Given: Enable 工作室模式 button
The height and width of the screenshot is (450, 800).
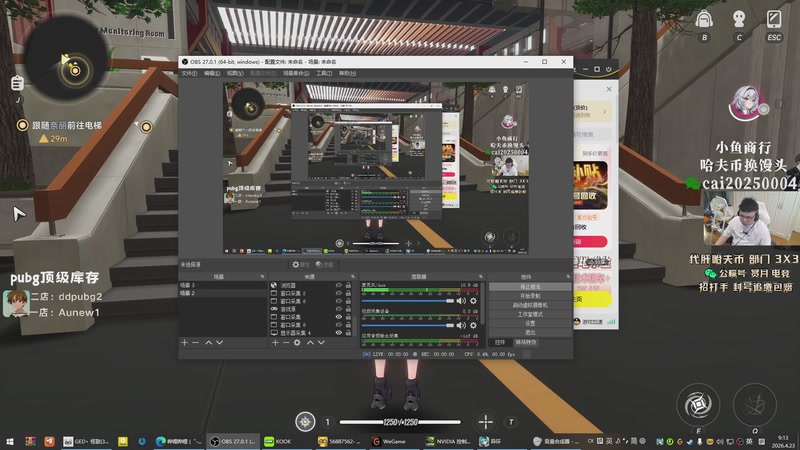Looking at the screenshot, I should [x=530, y=314].
